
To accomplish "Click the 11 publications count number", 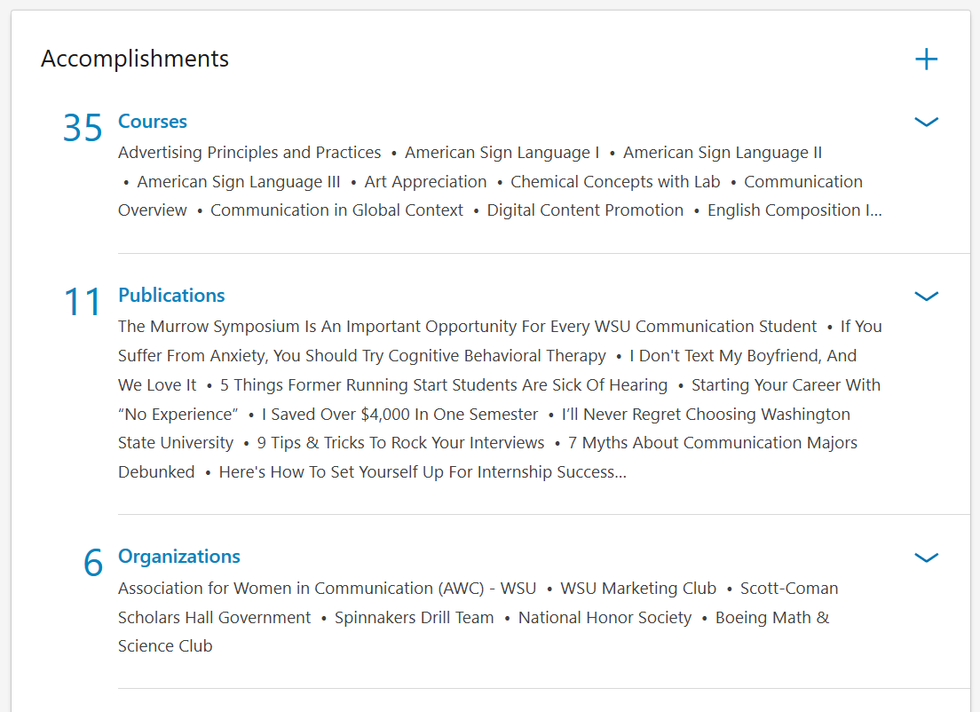I will click(83, 302).
